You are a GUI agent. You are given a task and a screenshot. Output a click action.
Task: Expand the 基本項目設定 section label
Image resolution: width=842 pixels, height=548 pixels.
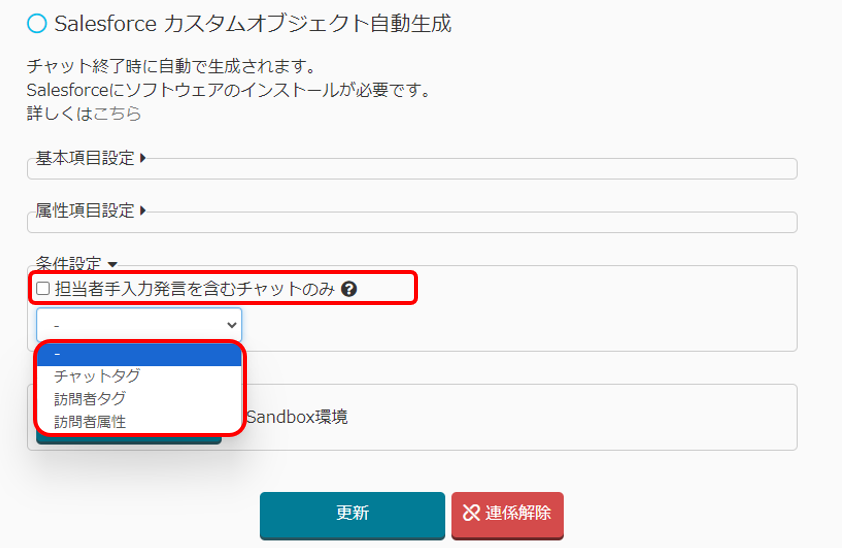tap(85, 158)
